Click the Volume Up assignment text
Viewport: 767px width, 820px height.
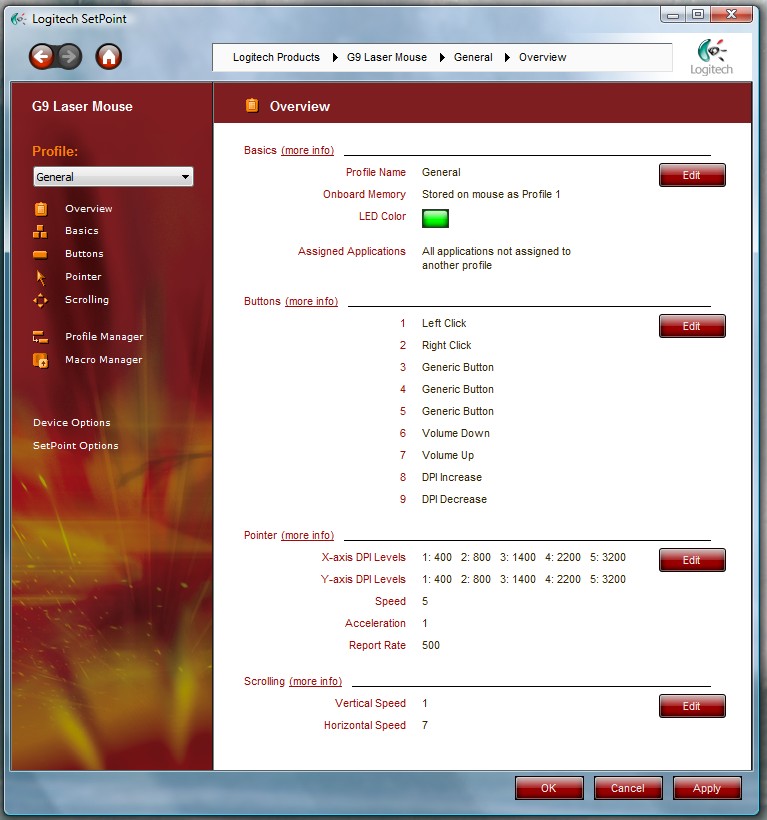448,455
